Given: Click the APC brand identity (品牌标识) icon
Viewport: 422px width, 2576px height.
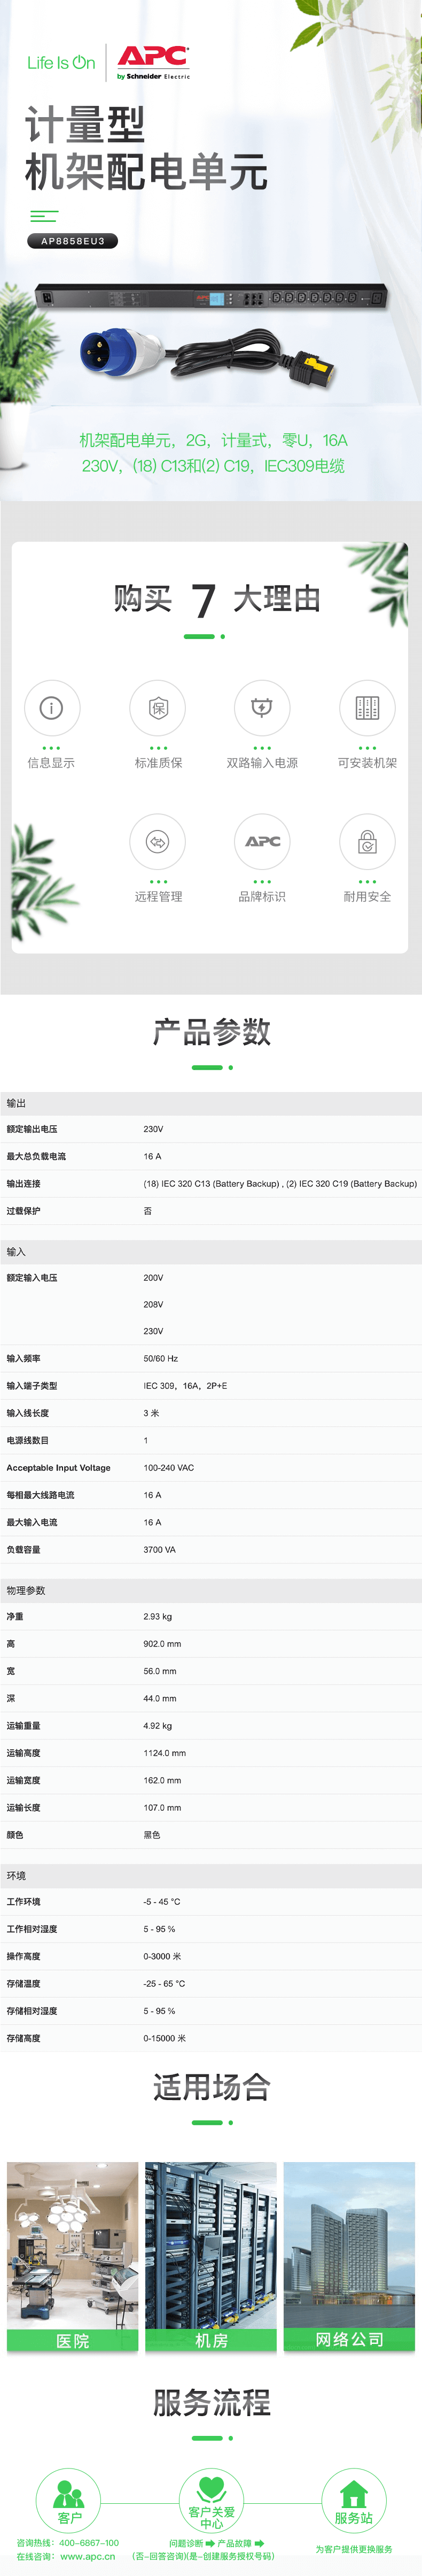Looking at the screenshot, I should coord(262,842).
